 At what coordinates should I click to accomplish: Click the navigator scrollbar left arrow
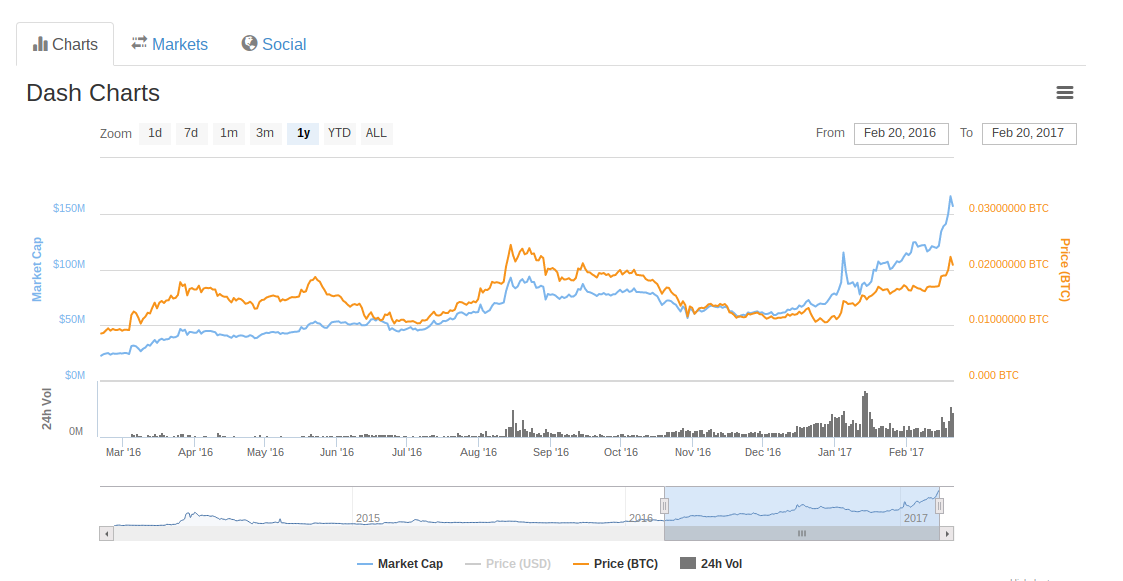click(x=107, y=534)
